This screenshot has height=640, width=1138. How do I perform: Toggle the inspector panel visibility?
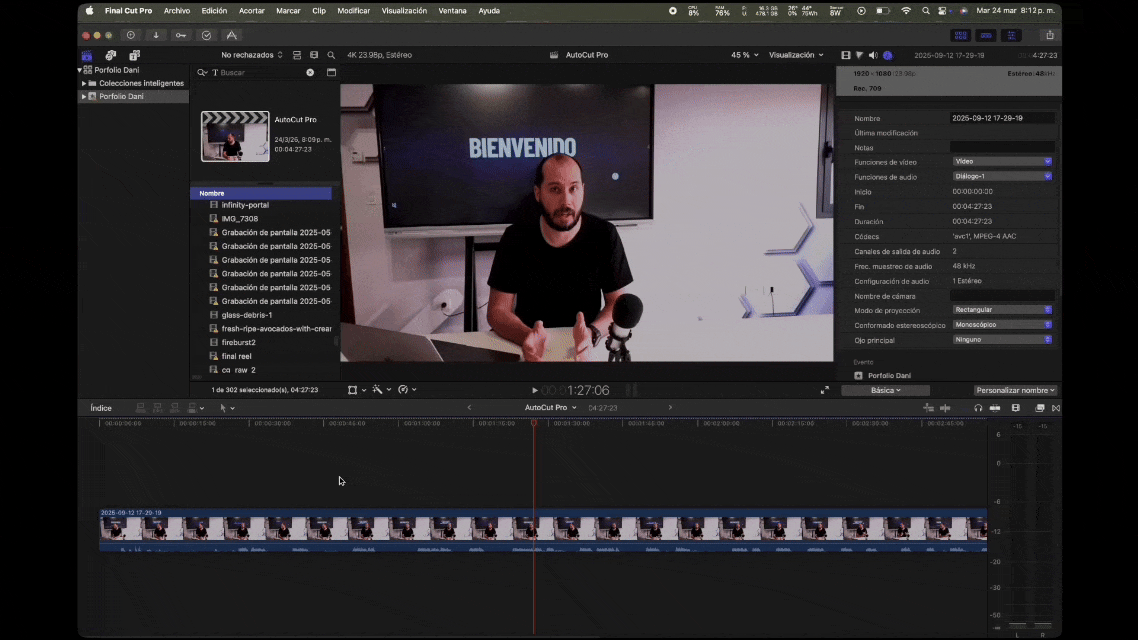click(x=1011, y=35)
